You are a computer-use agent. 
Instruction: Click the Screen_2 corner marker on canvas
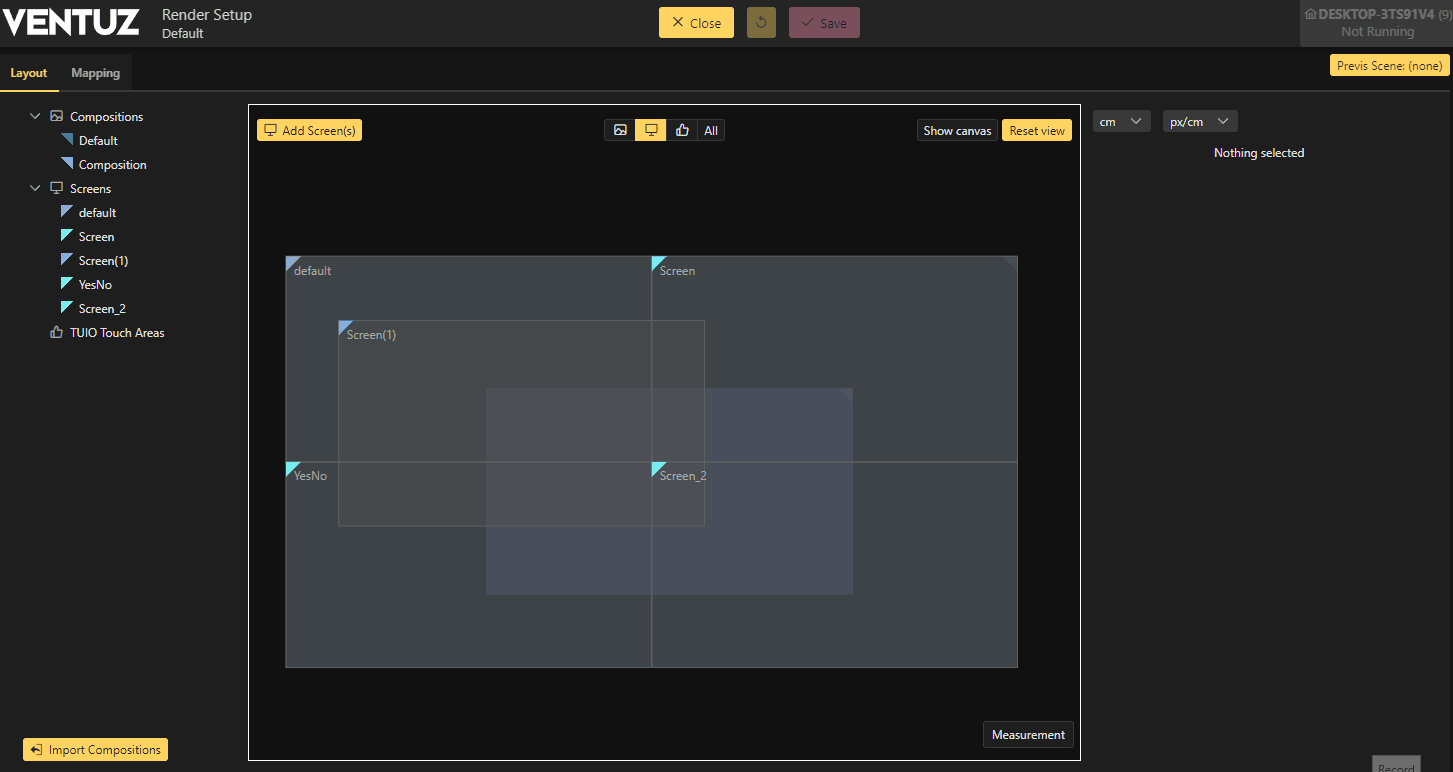coord(658,468)
